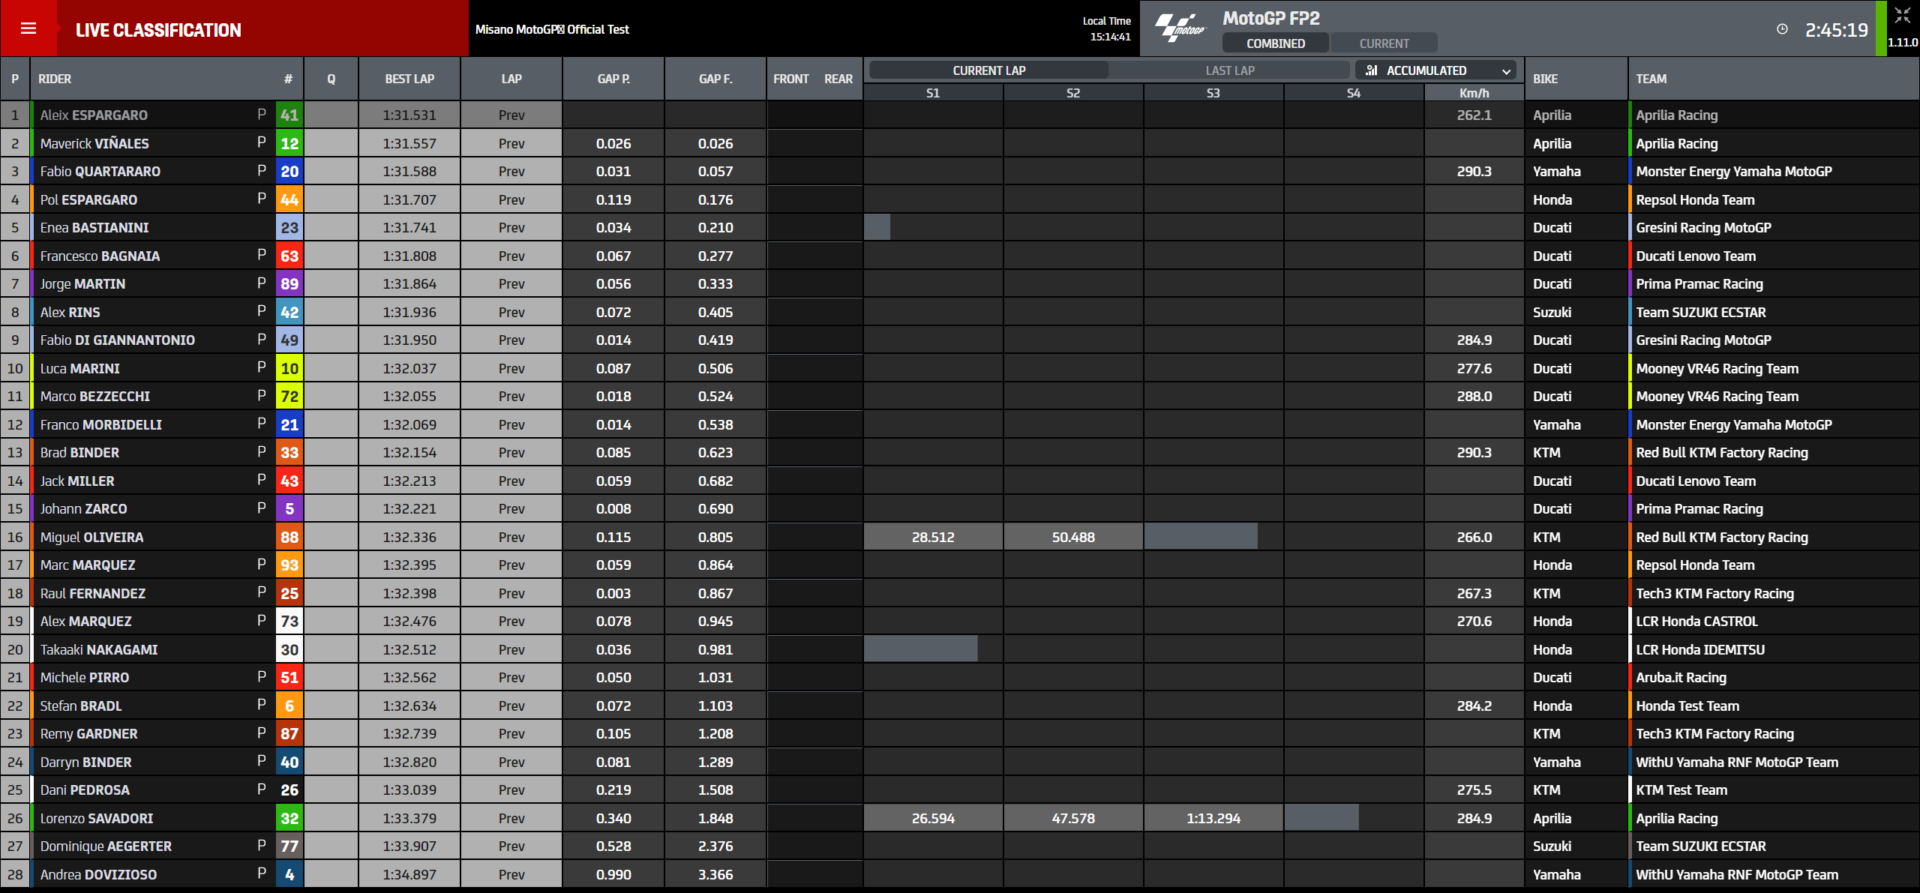Click the green flag status indicator

tap(1881, 28)
